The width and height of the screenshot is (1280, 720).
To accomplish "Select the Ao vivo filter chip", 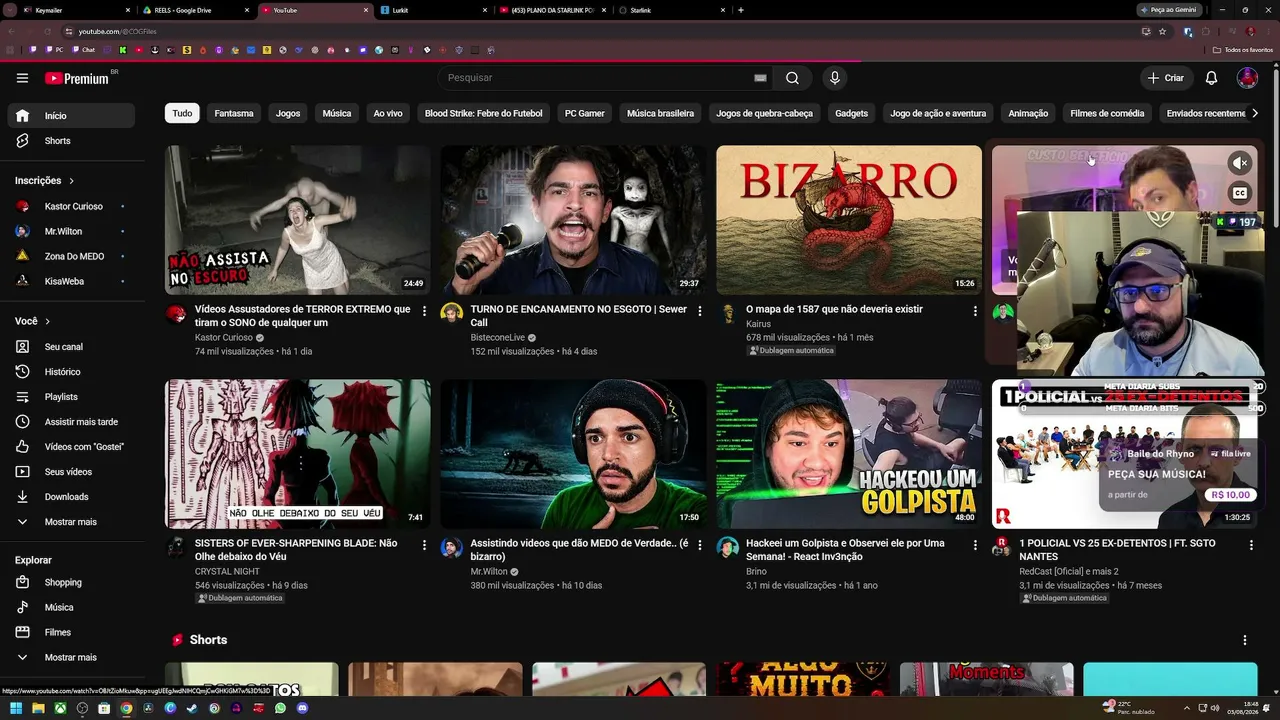I will (388, 113).
